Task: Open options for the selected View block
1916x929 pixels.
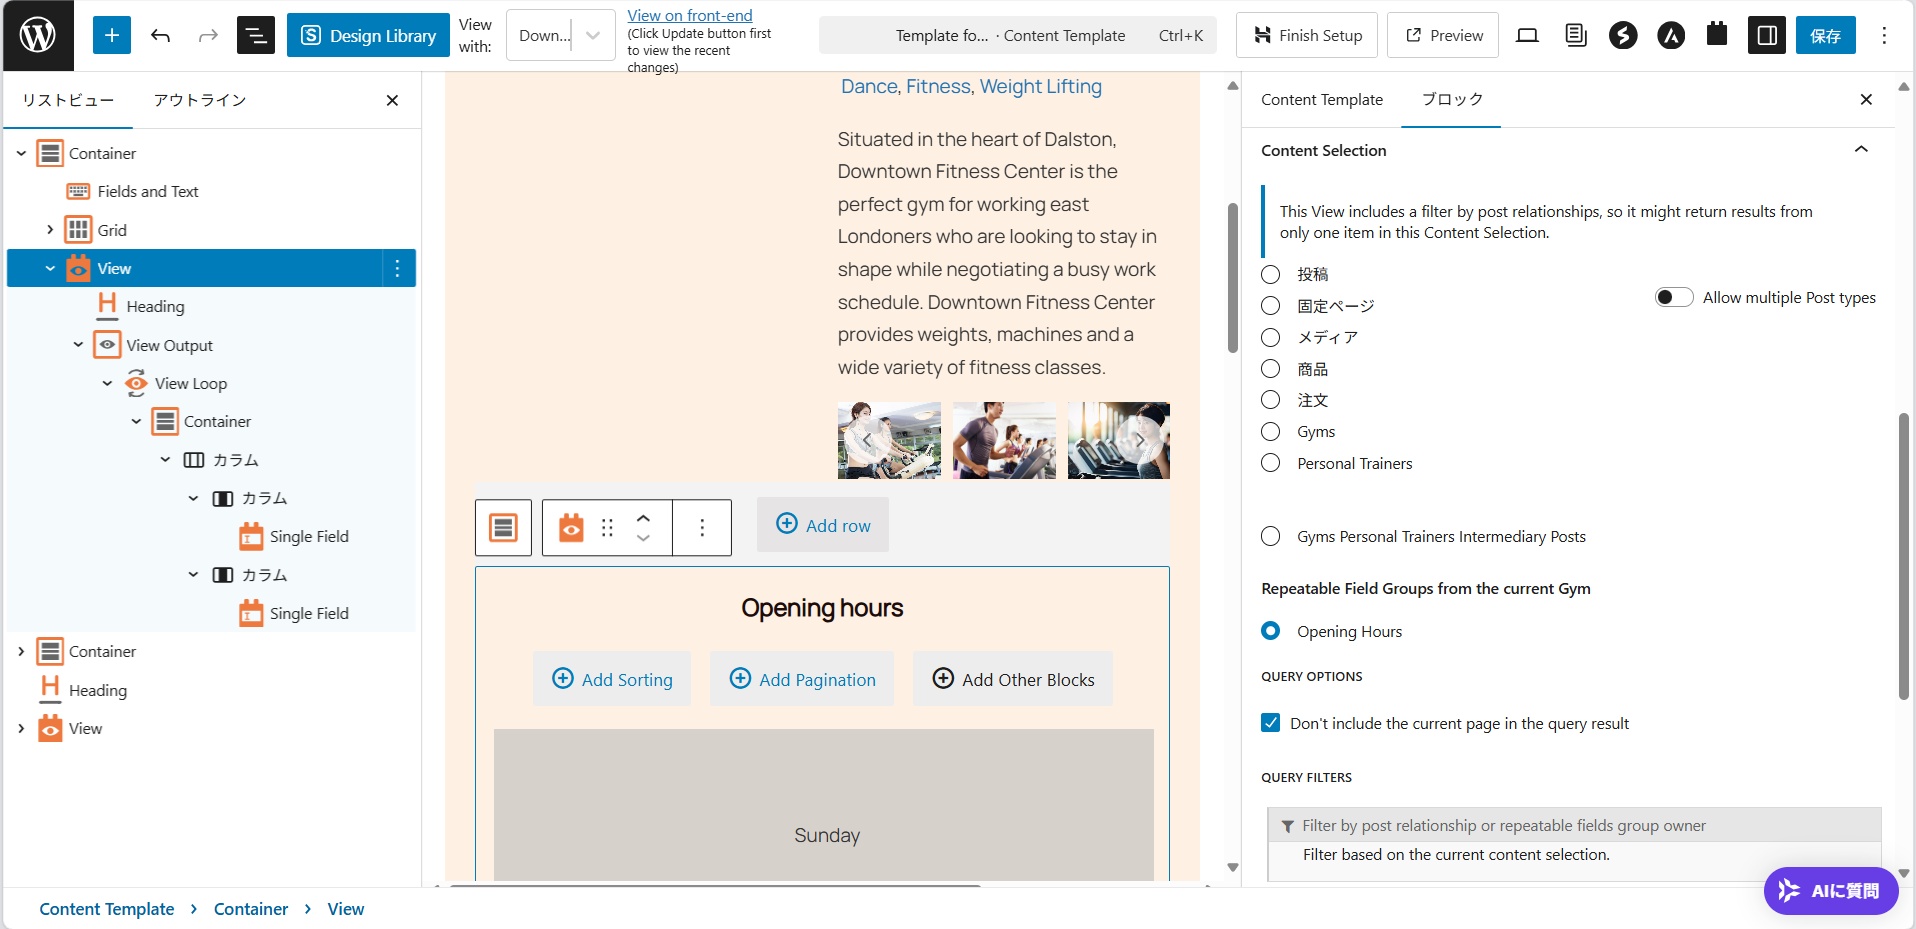Action: pyautogui.click(x=398, y=268)
